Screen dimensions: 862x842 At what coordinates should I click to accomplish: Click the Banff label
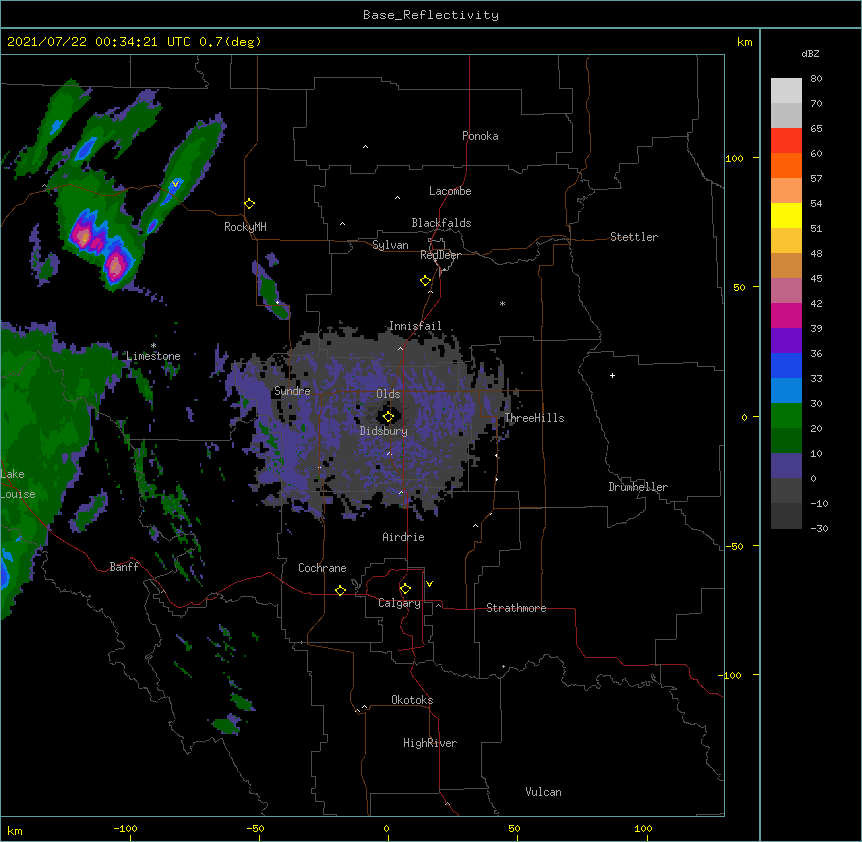coord(124,567)
